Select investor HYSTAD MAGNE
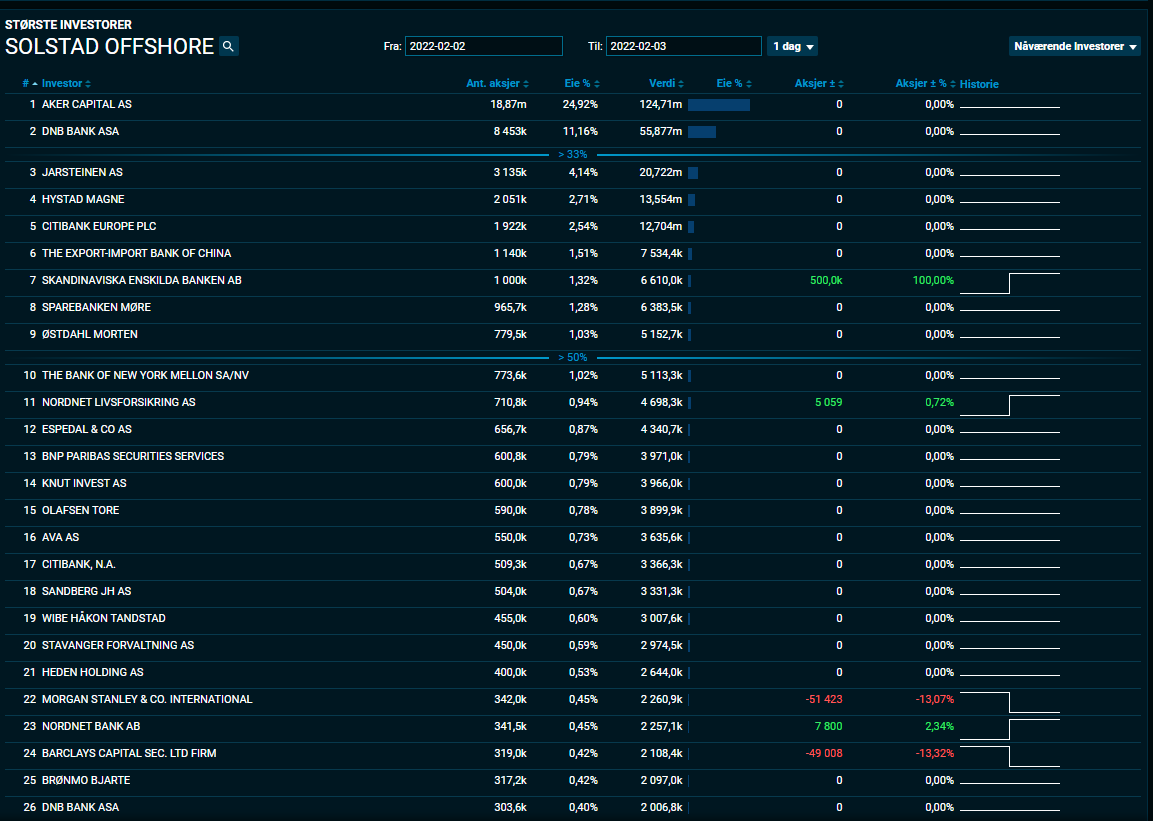The image size is (1153, 821). pos(83,200)
